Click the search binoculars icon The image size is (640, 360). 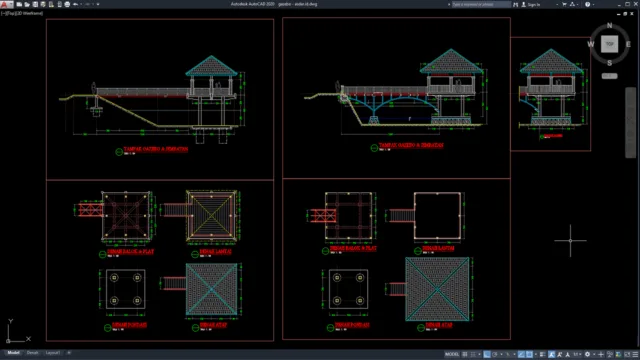(x=516, y=4)
